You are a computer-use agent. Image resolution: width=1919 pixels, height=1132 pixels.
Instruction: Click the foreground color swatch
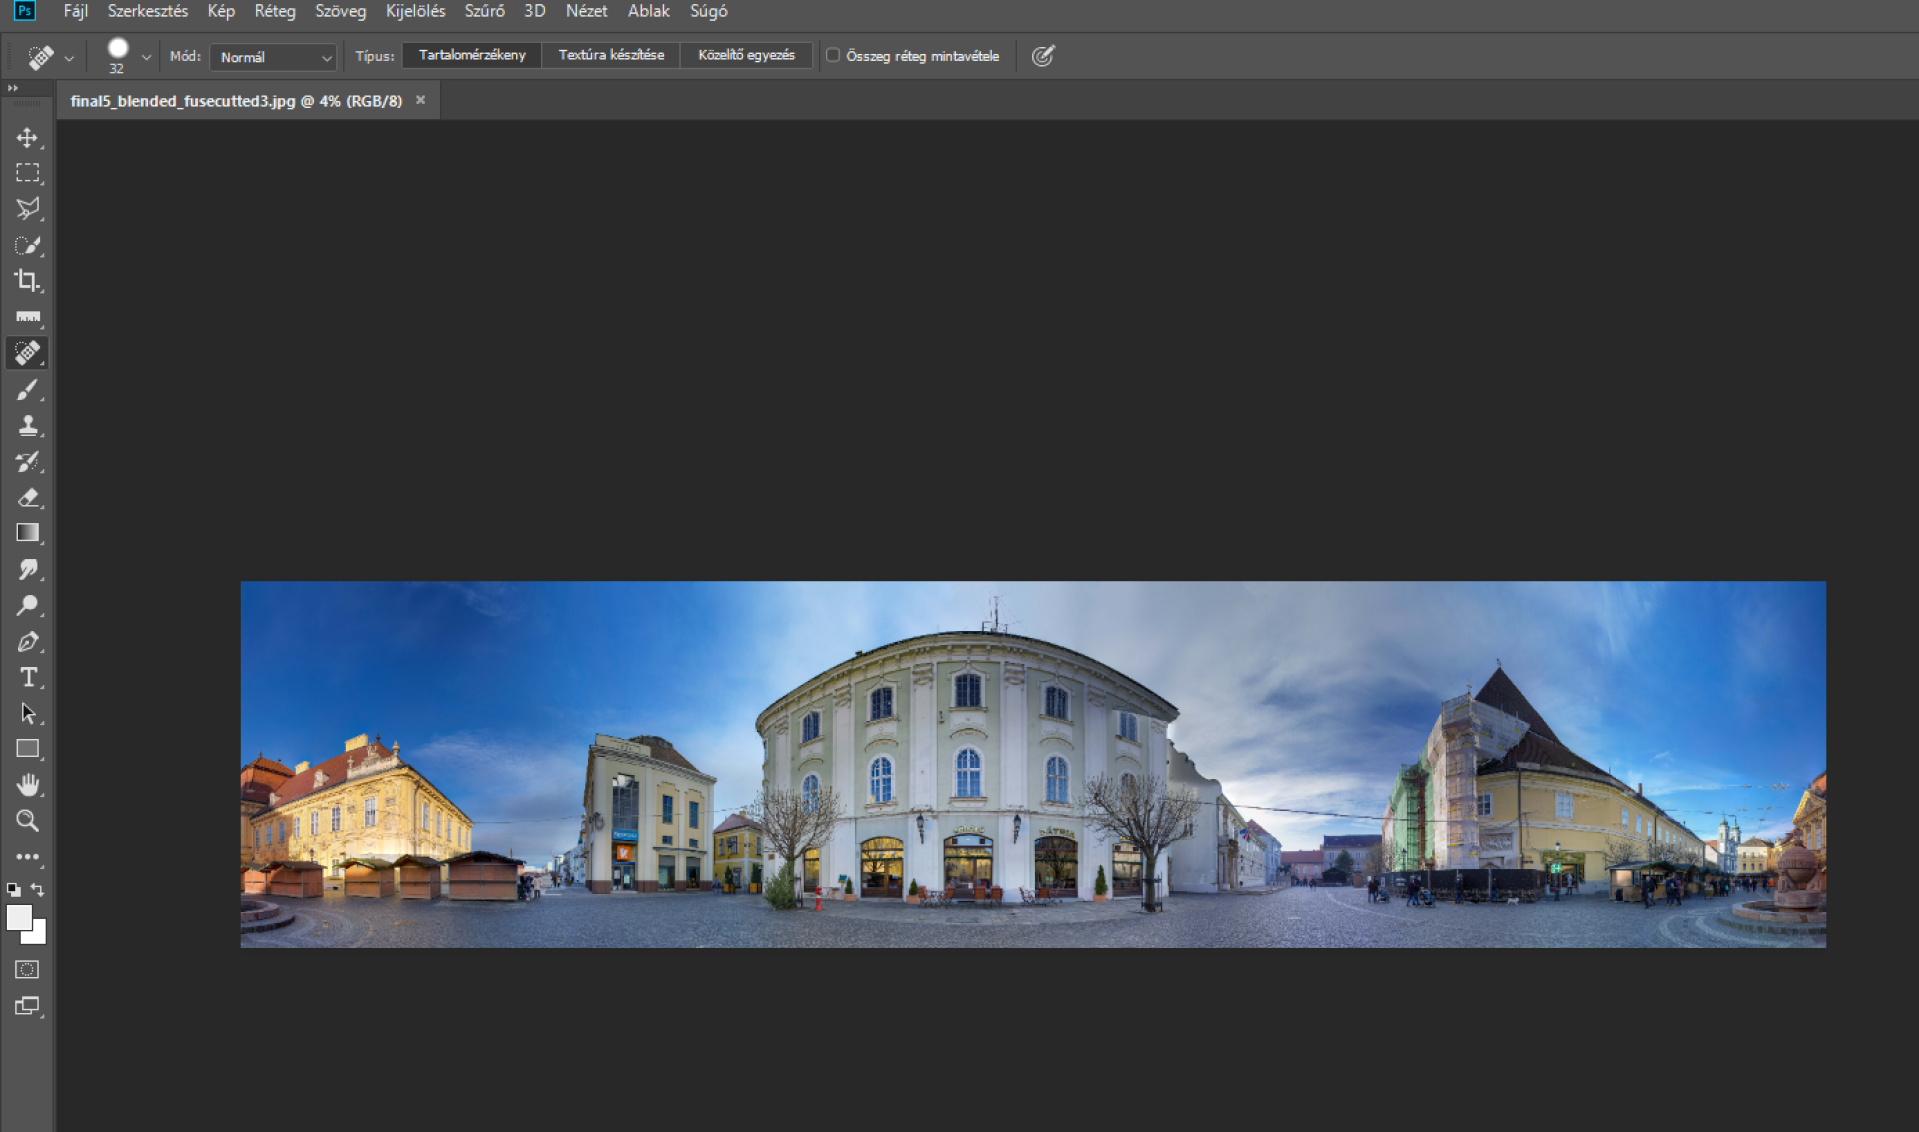click(18, 917)
